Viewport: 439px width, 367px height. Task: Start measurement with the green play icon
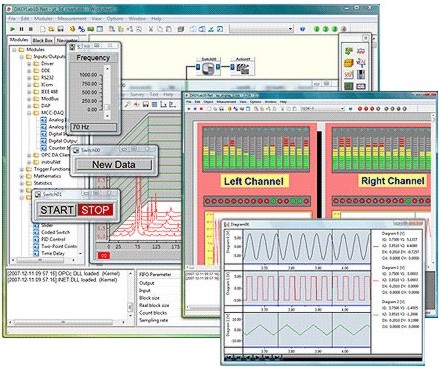pyautogui.click(x=13, y=29)
